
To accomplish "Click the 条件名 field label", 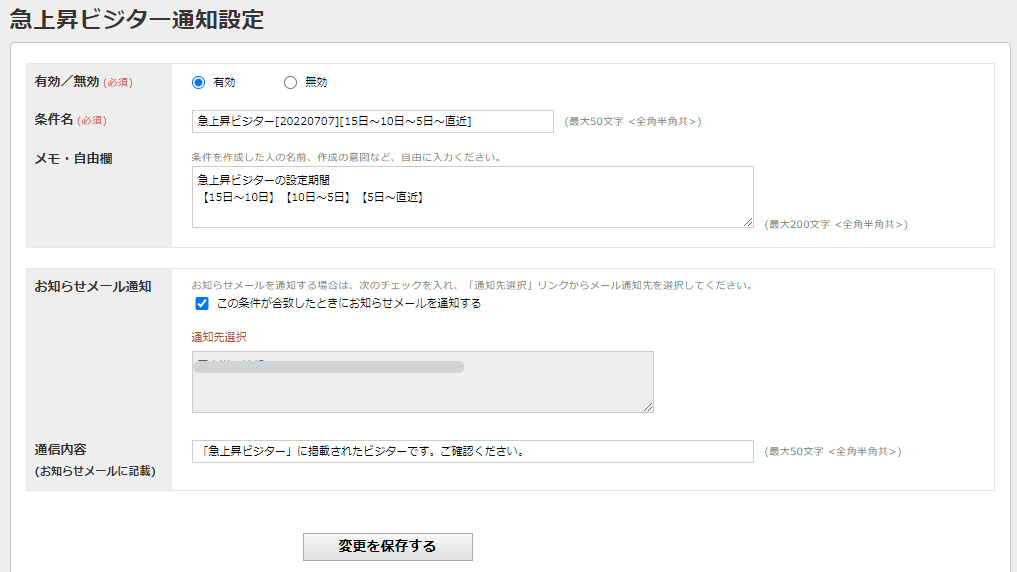I will click(54, 120).
